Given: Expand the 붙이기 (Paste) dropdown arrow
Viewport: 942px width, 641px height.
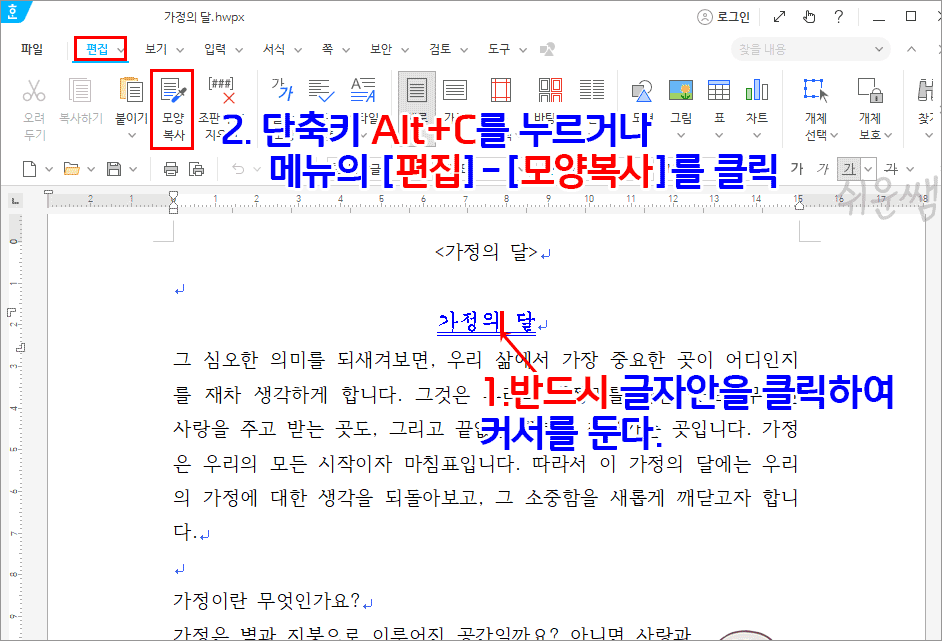Looking at the screenshot, I should (x=132, y=135).
